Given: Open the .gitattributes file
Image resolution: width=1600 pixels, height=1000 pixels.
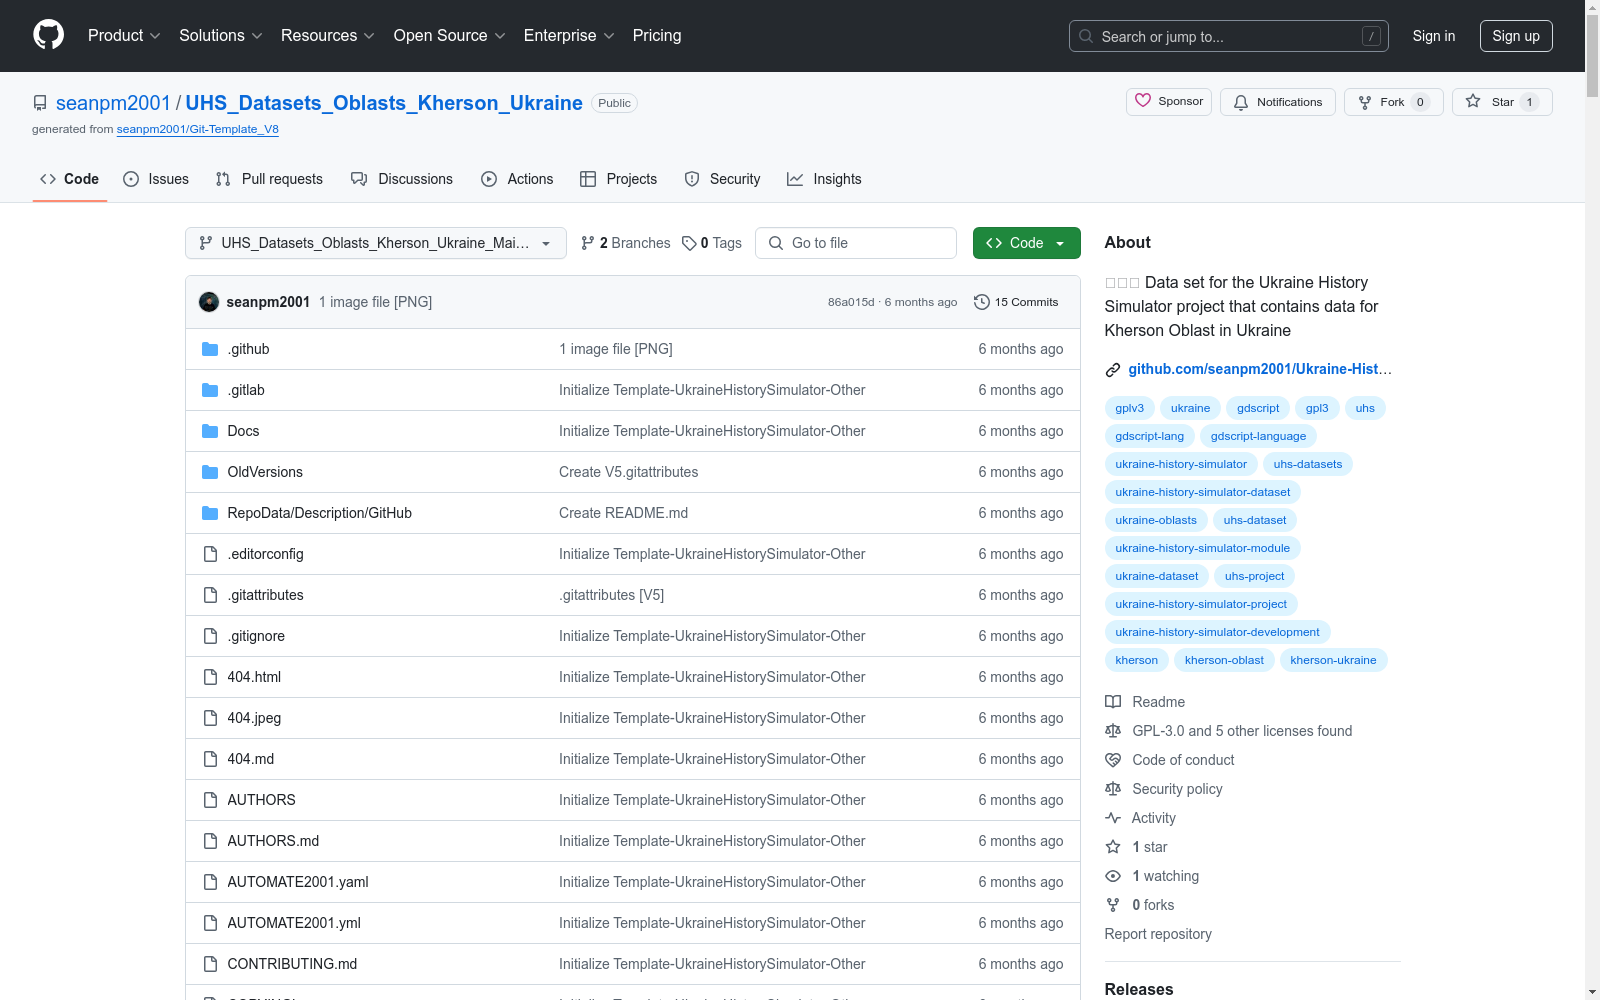Looking at the screenshot, I should click(x=265, y=595).
